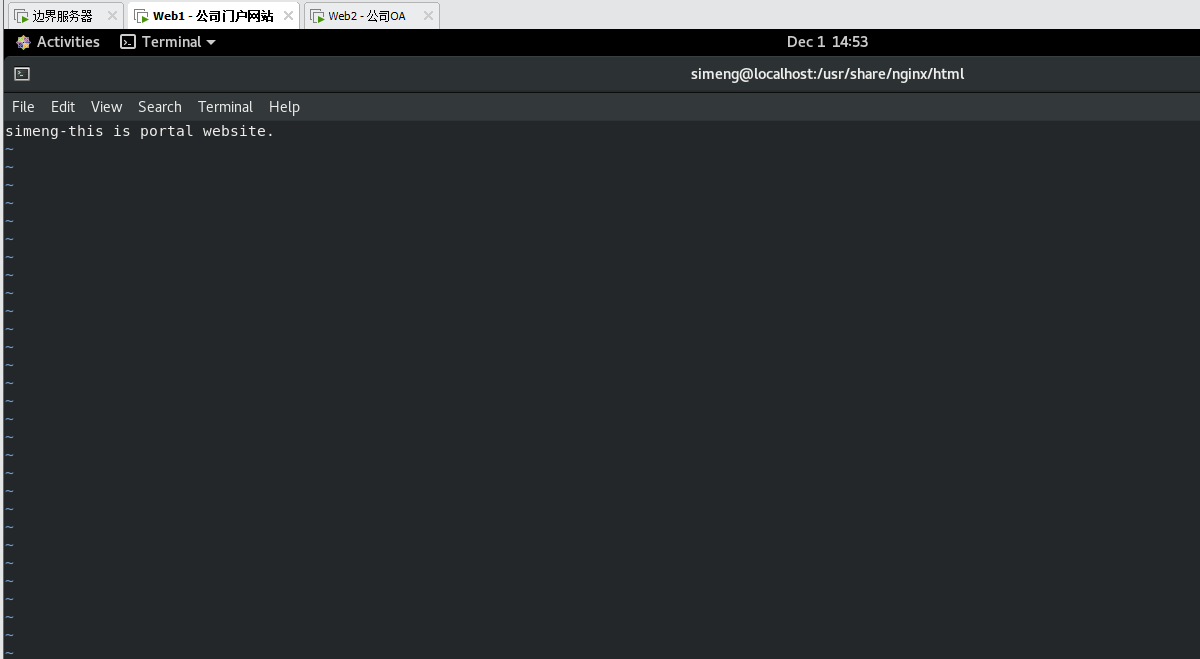The width and height of the screenshot is (1200, 659).
Task: Click the terminal icon in window title bar
Action: click(x=22, y=74)
